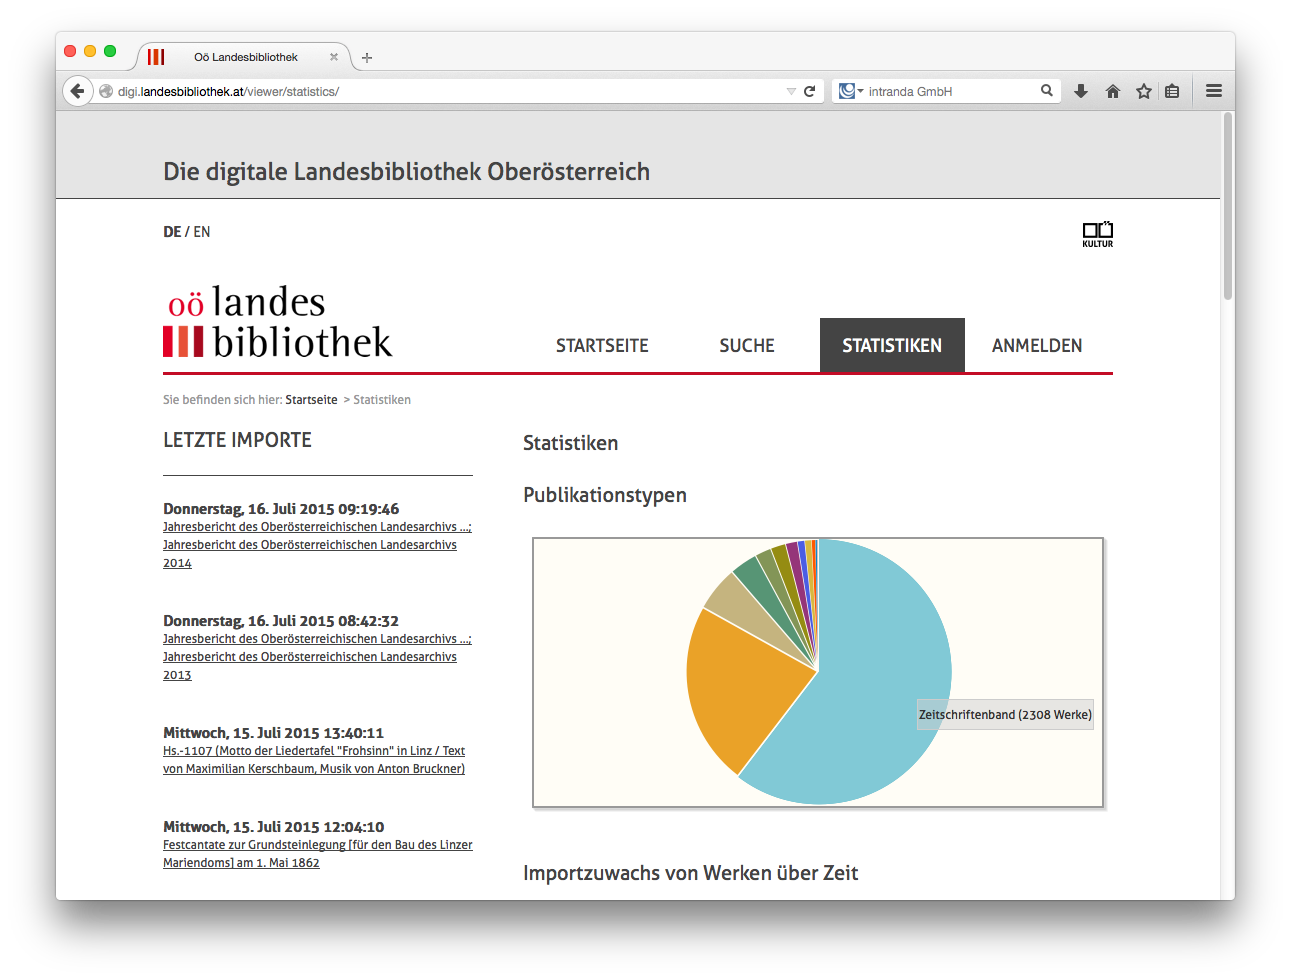Image resolution: width=1291 pixels, height=980 pixels.
Task: Open the ANMELDEN menu item
Action: pos(1037,345)
